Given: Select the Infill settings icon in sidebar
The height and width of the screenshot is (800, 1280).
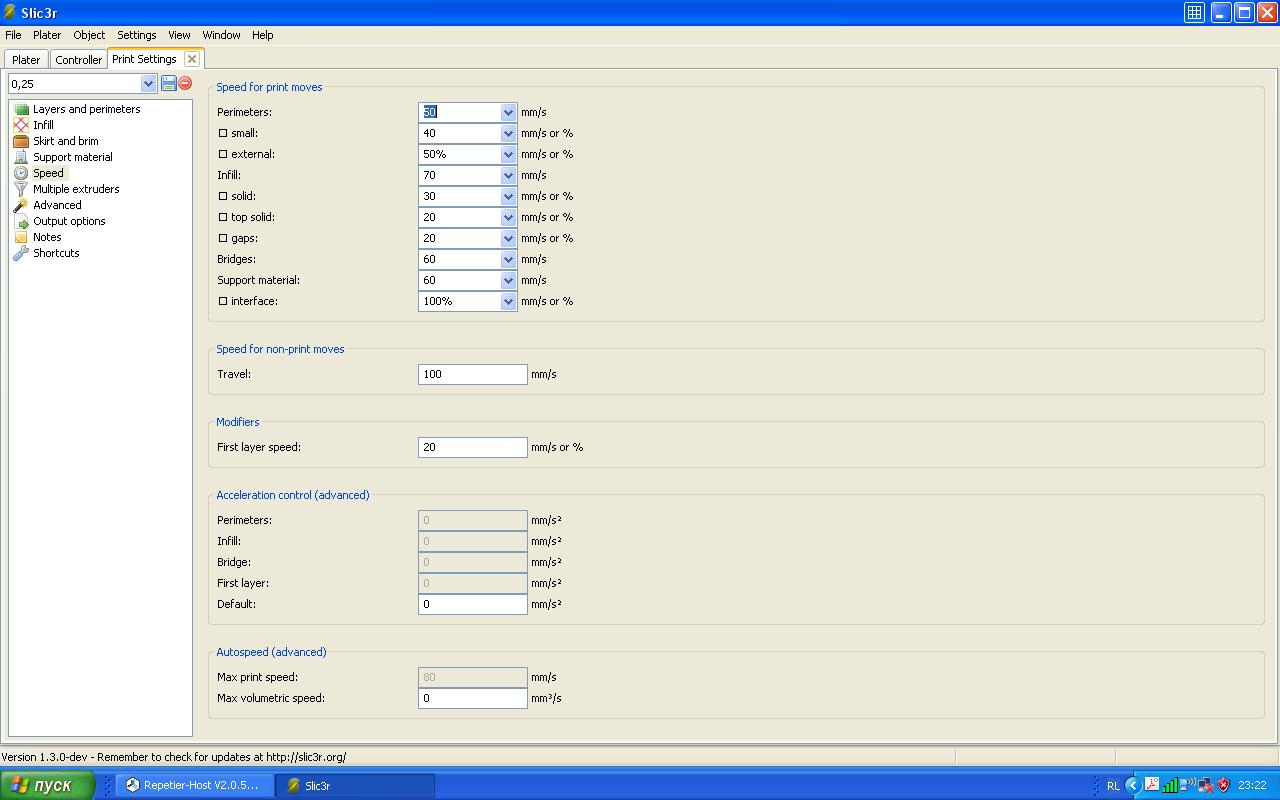Looking at the screenshot, I should [x=21, y=125].
